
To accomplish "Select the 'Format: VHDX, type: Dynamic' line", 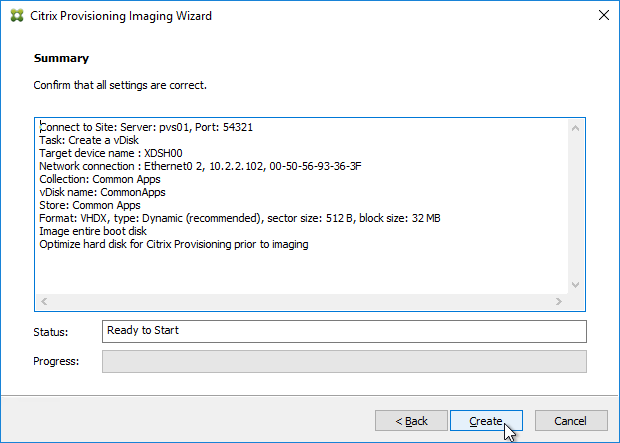I will point(240,218).
